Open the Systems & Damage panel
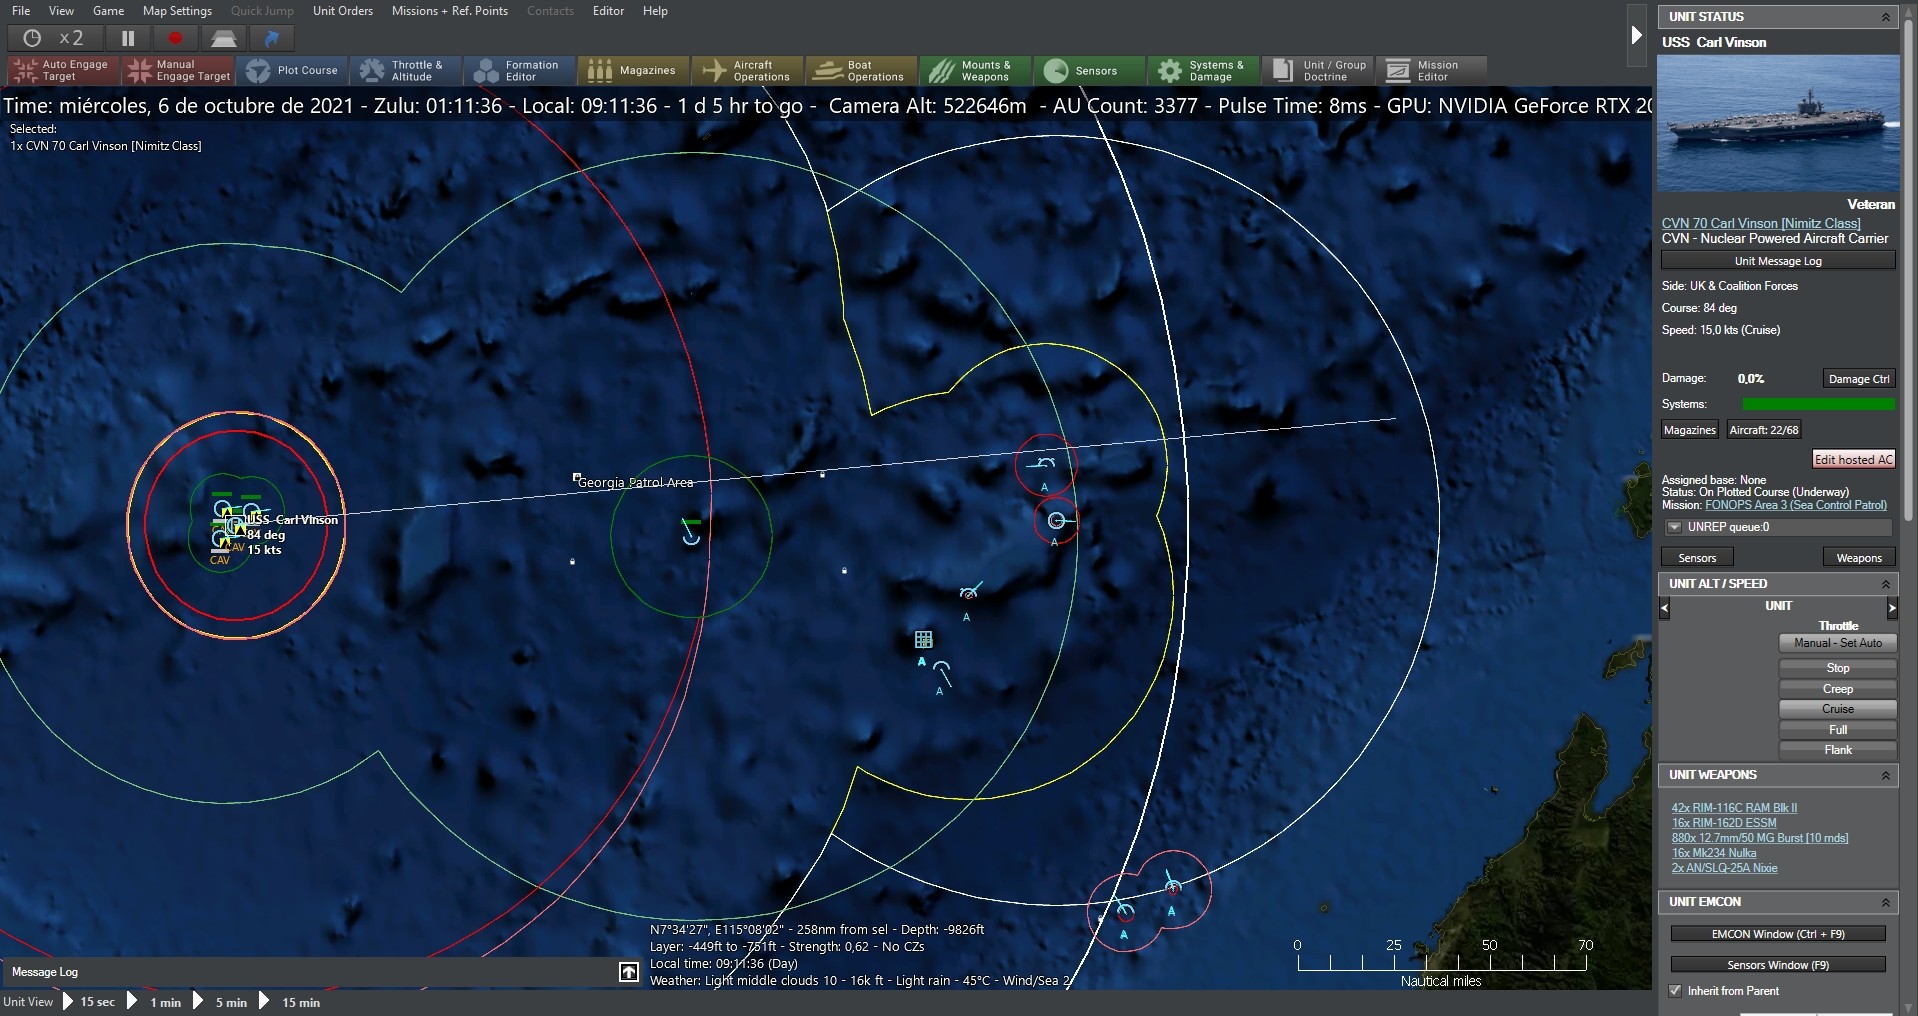Viewport: 1918px width, 1016px height. point(1202,70)
